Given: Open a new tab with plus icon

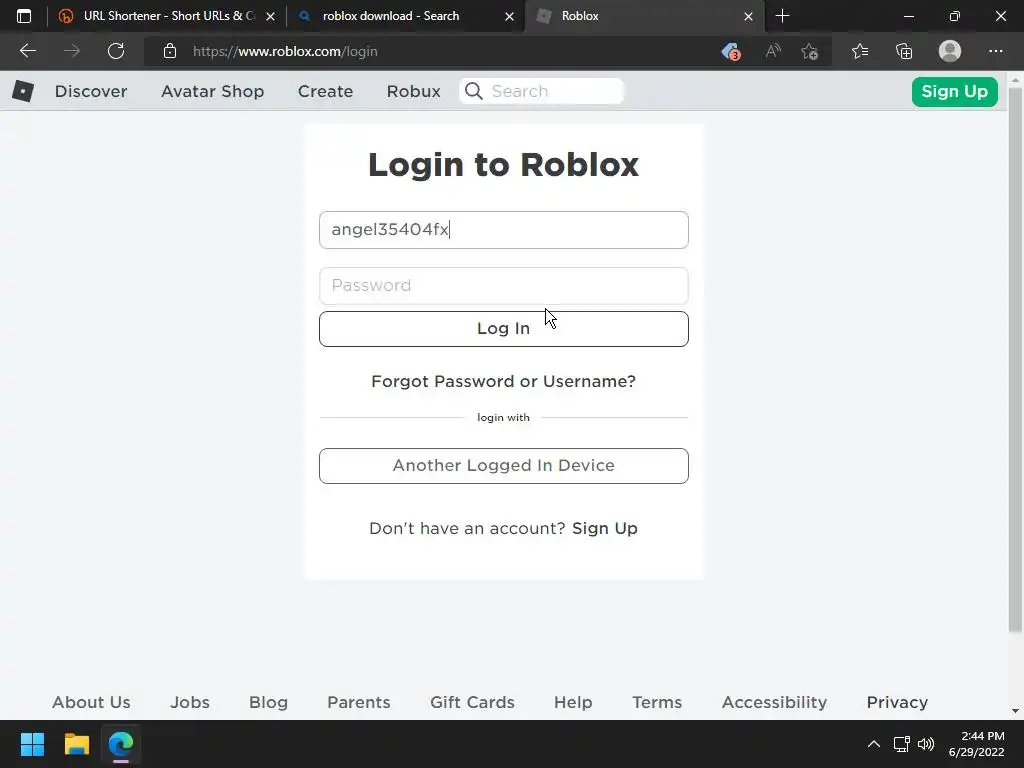Looking at the screenshot, I should pos(782,16).
